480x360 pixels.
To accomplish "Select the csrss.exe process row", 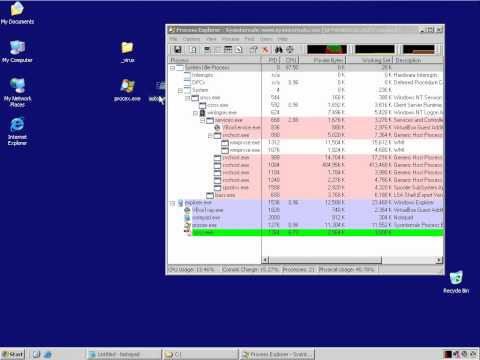I will [x=305, y=105].
